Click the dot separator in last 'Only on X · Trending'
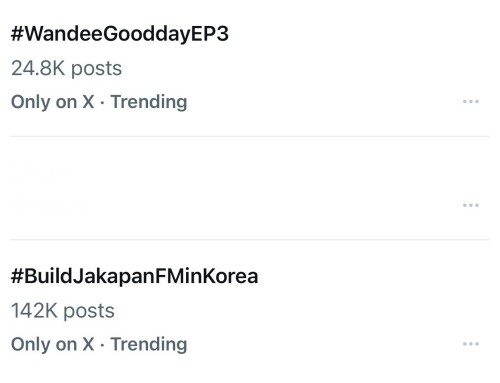500x383 pixels. click(102, 345)
